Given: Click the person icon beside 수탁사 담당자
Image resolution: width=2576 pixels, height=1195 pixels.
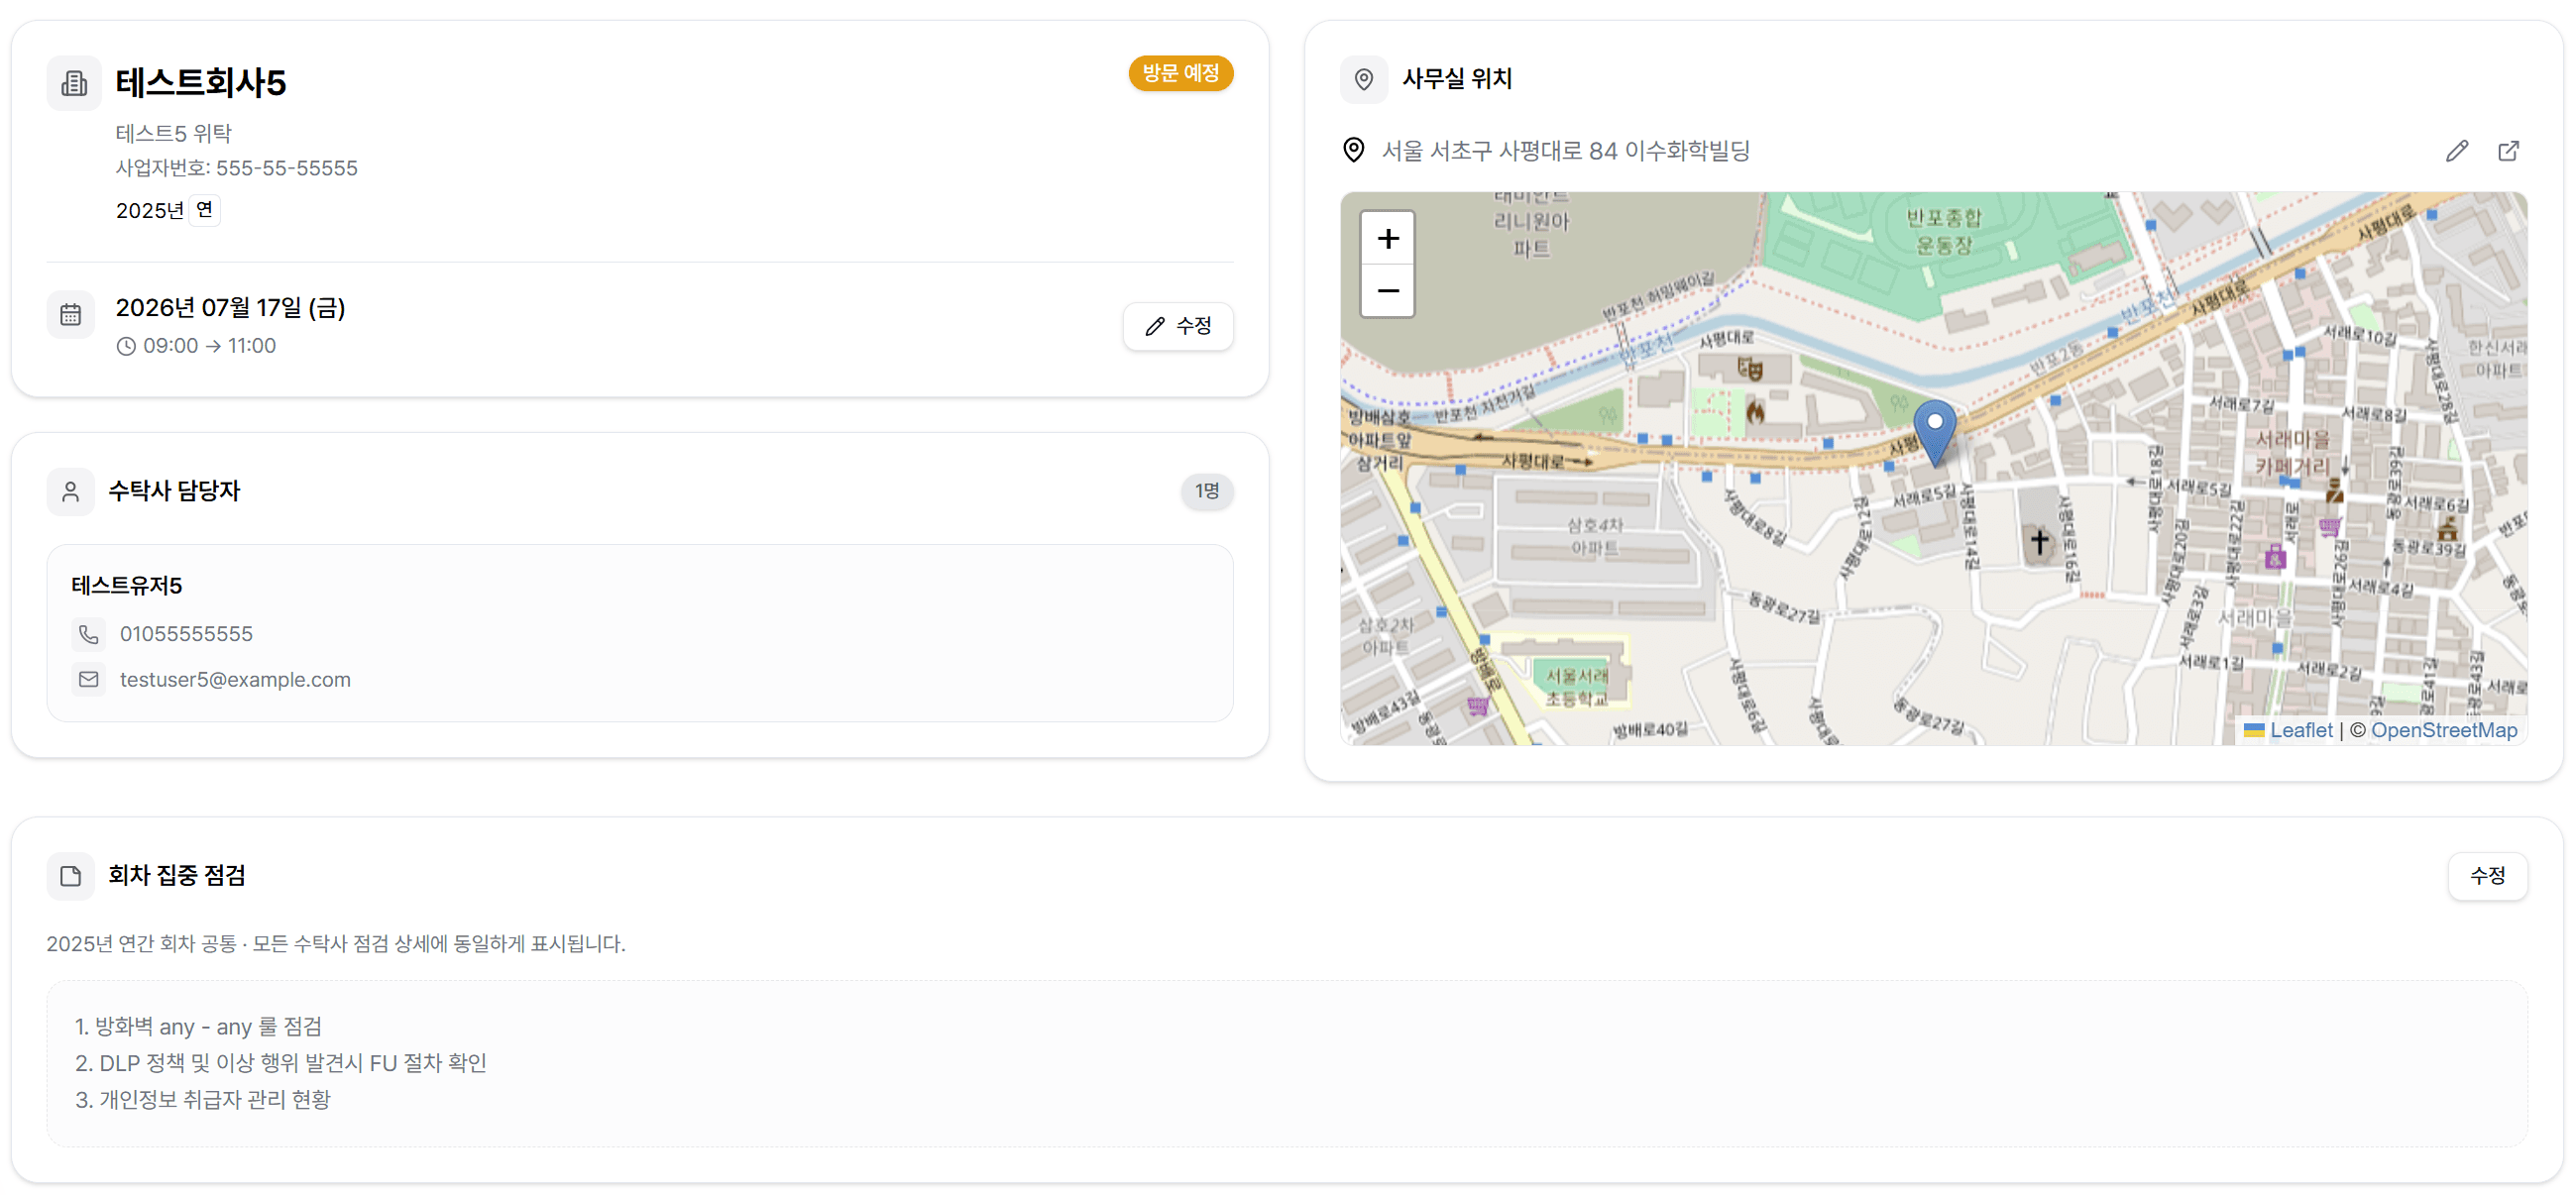Looking at the screenshot, I should [x=70, y=492].
